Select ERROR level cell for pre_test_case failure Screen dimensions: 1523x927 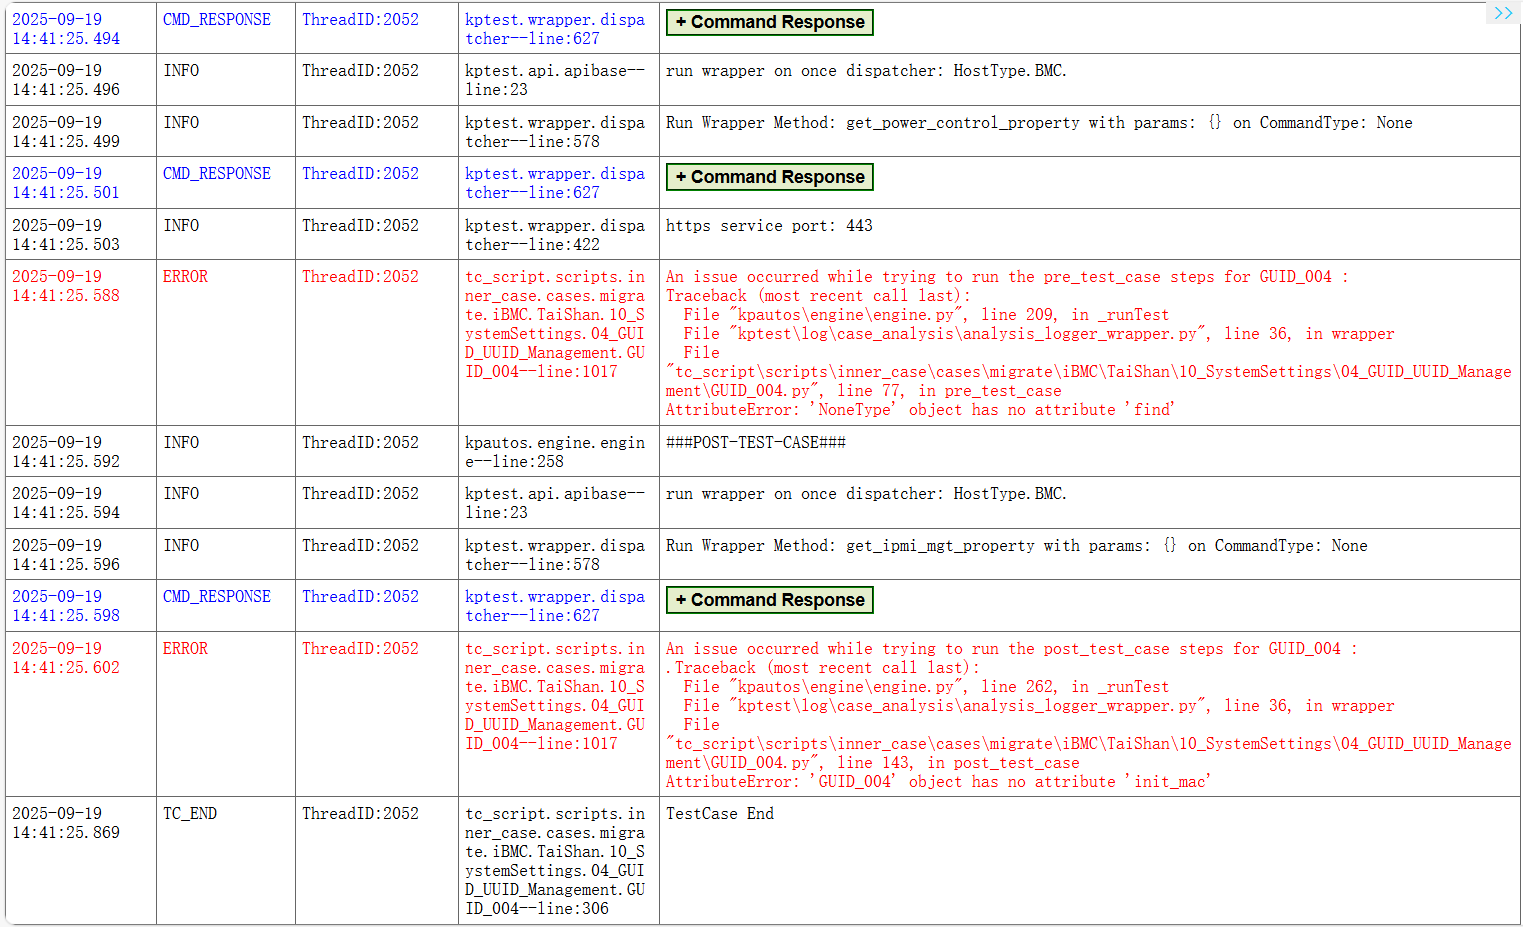click(186, 277)
